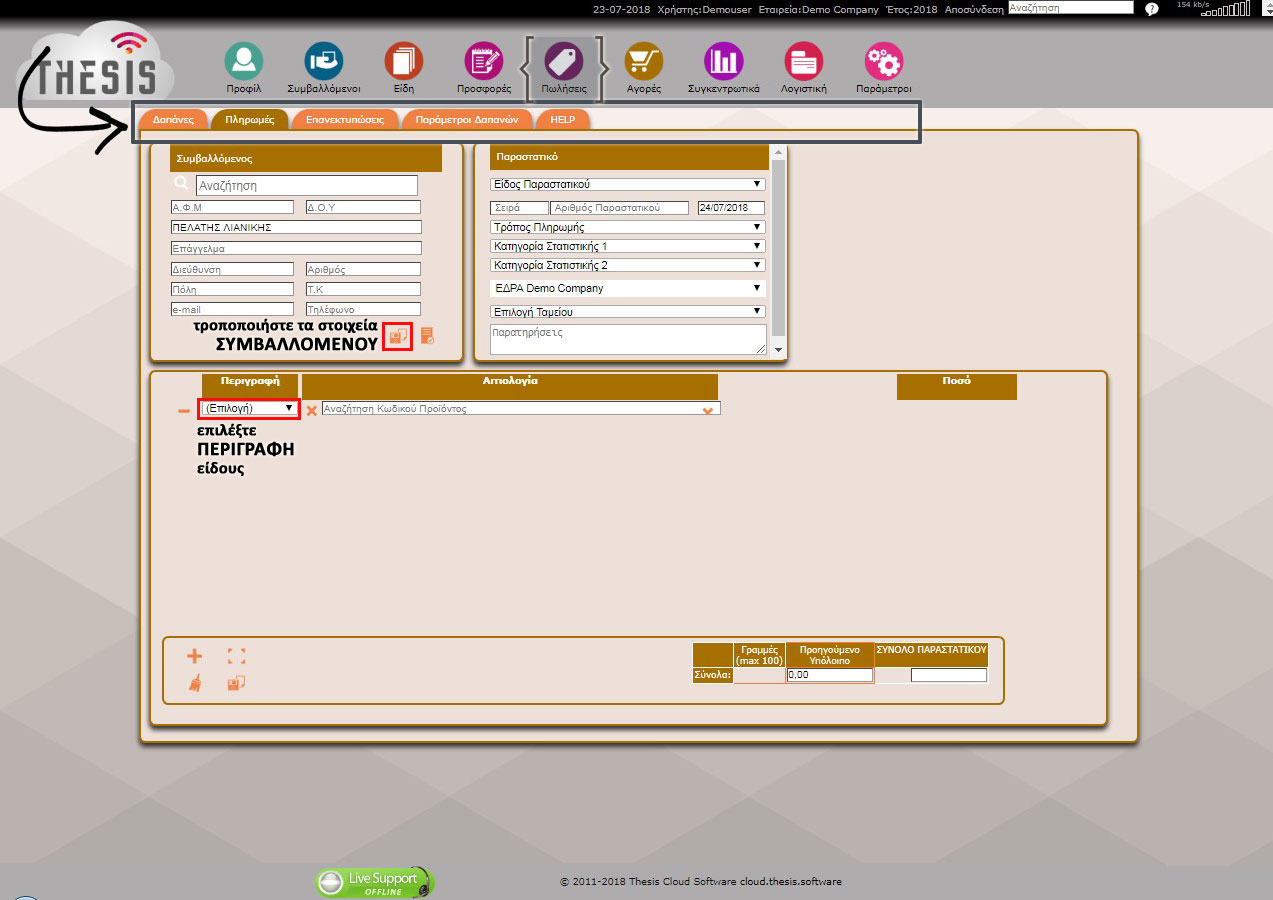Open the Περιγραφή (Επιλογή) dropdown
This screenshot has width=1273, height=900.
[x=249, y=408]
